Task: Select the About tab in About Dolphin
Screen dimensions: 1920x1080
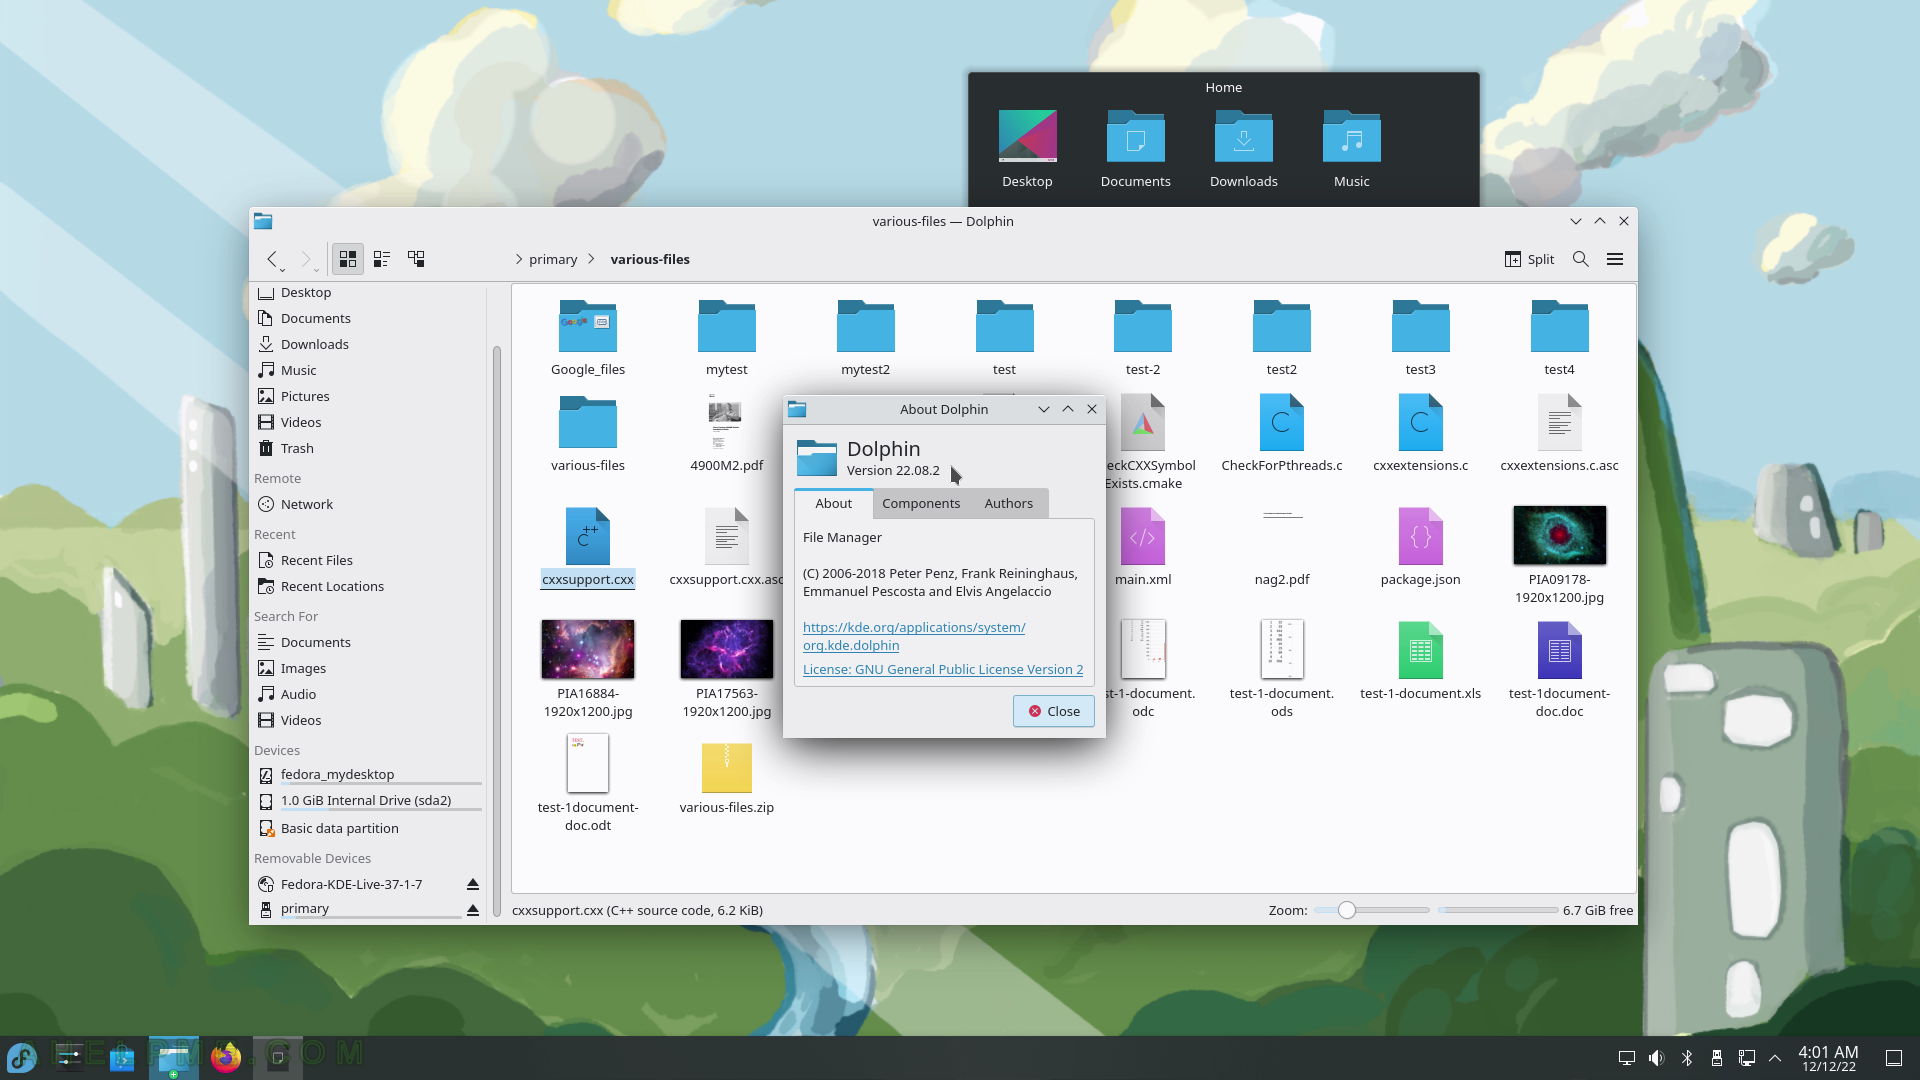Action: tap(833, 503)
